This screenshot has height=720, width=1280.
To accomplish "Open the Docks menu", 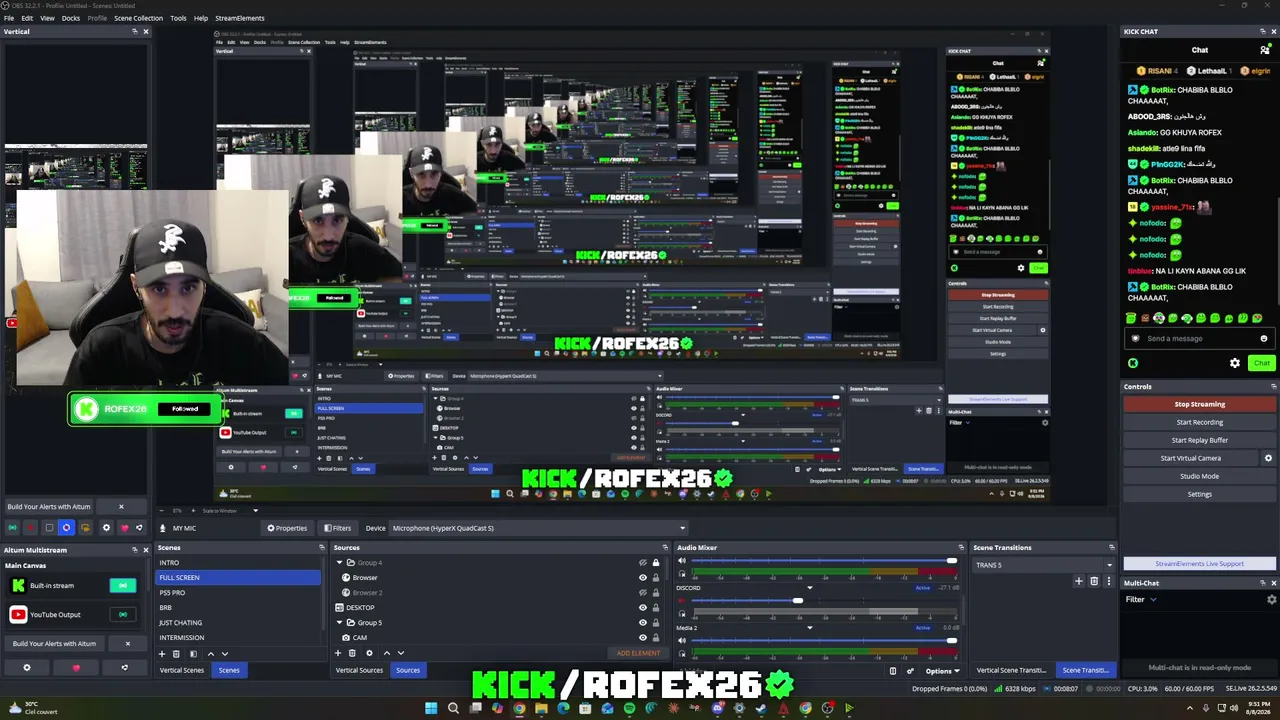I will [71, 18].
